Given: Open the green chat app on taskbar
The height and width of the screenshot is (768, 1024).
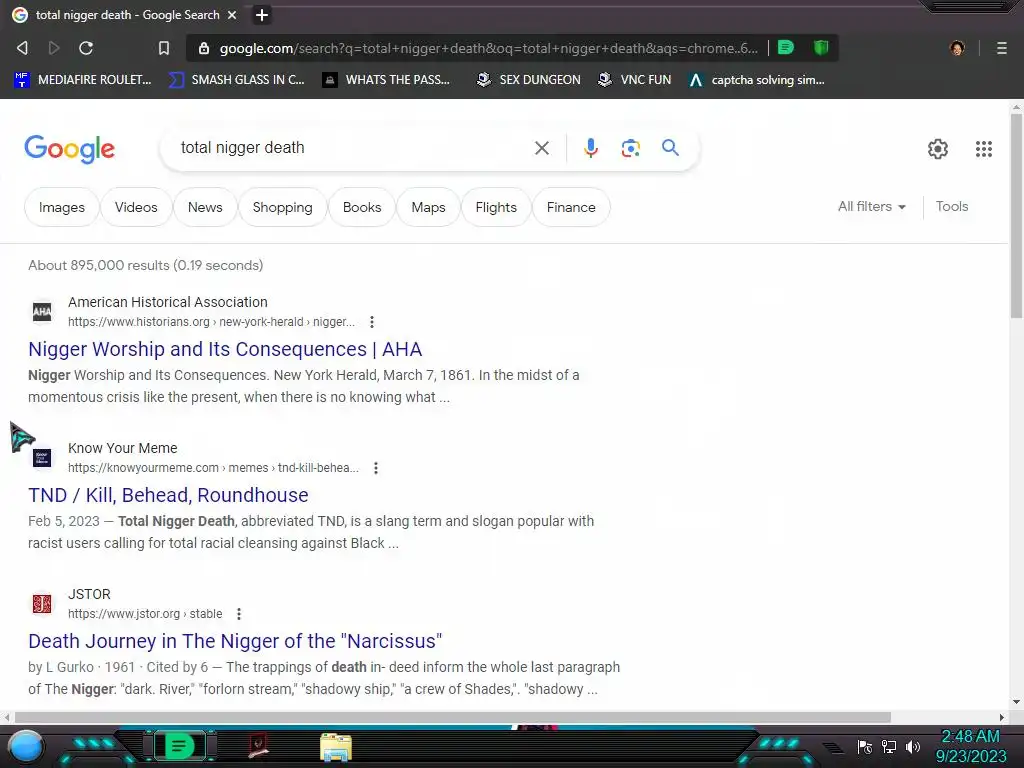Looking at the screenshot, I should click(179, 746).
